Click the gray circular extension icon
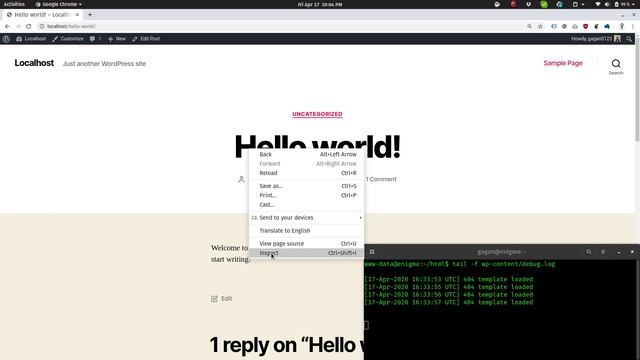The height and width of the screenshot is (360, 640). click(x=564, y=26)
